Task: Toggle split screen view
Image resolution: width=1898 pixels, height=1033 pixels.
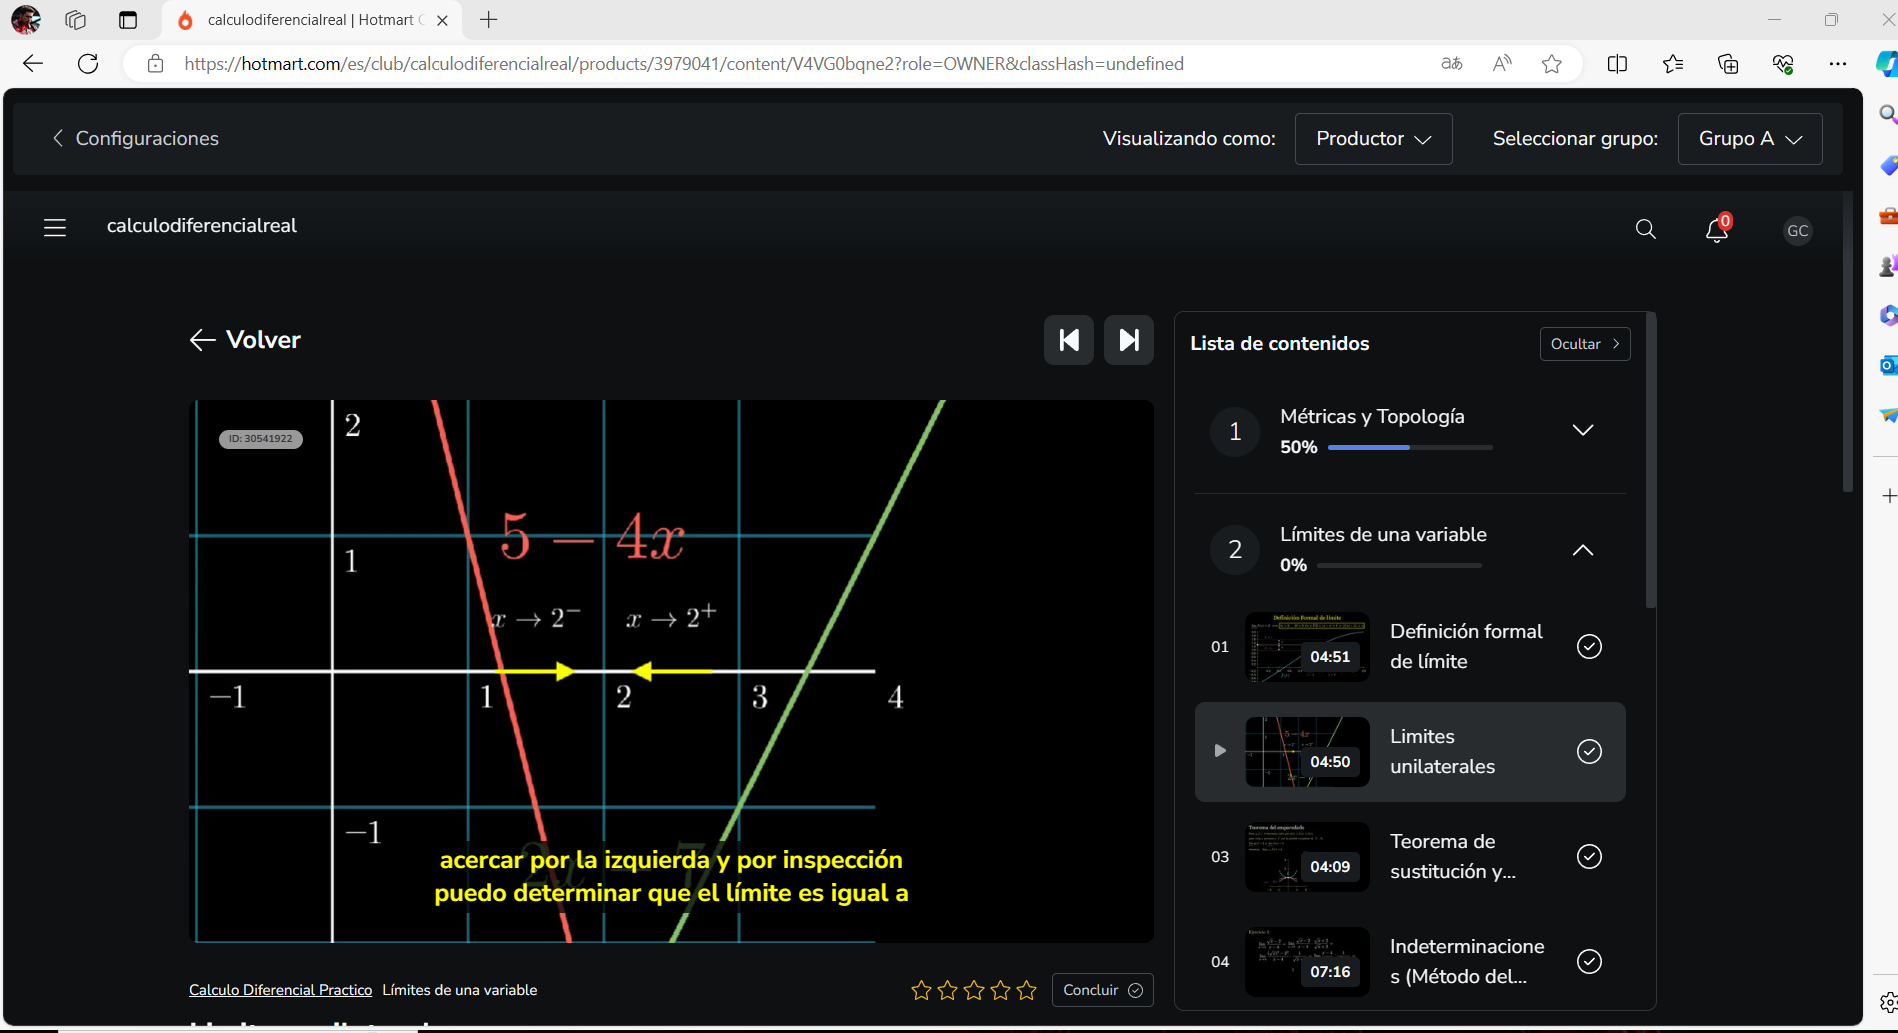Action: [x=1617, y=64]
